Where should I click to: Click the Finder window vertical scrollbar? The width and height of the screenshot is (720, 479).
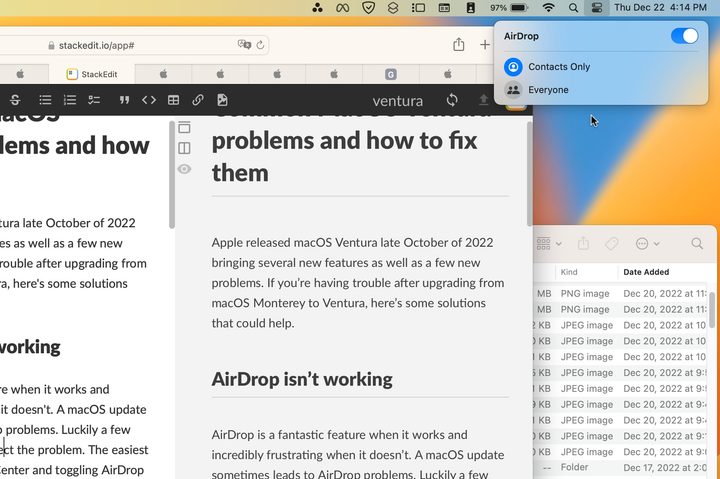[x=712, y=309]
